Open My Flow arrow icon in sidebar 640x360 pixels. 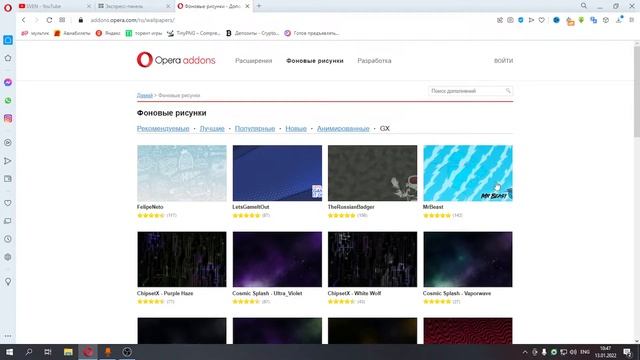8,161
